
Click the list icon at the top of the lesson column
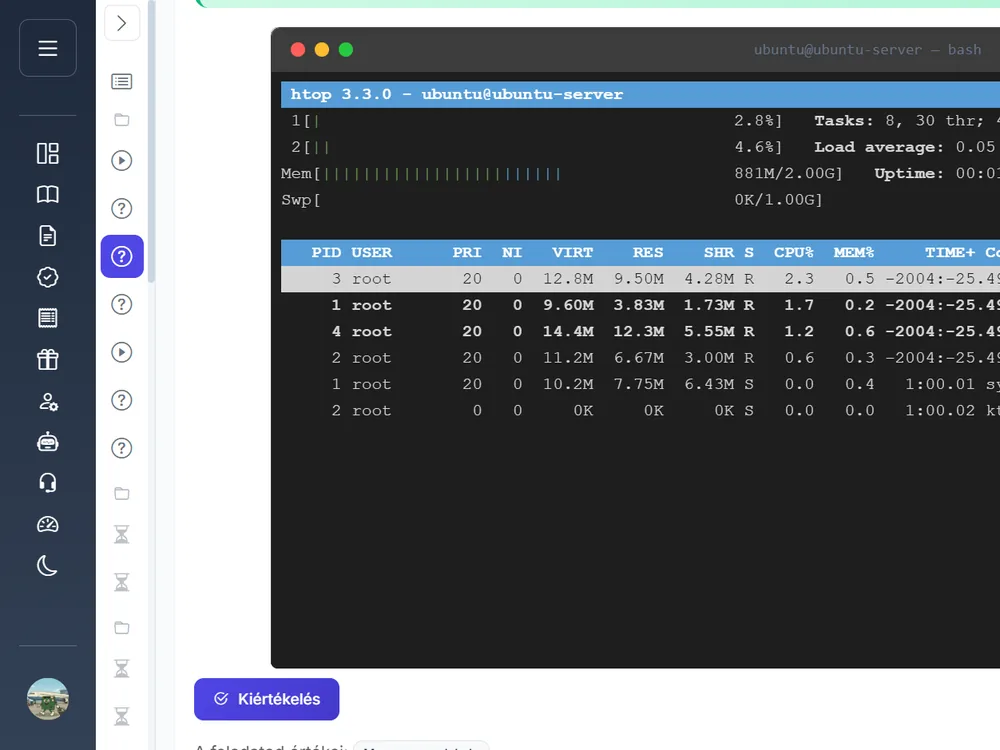tap(122, 81)
